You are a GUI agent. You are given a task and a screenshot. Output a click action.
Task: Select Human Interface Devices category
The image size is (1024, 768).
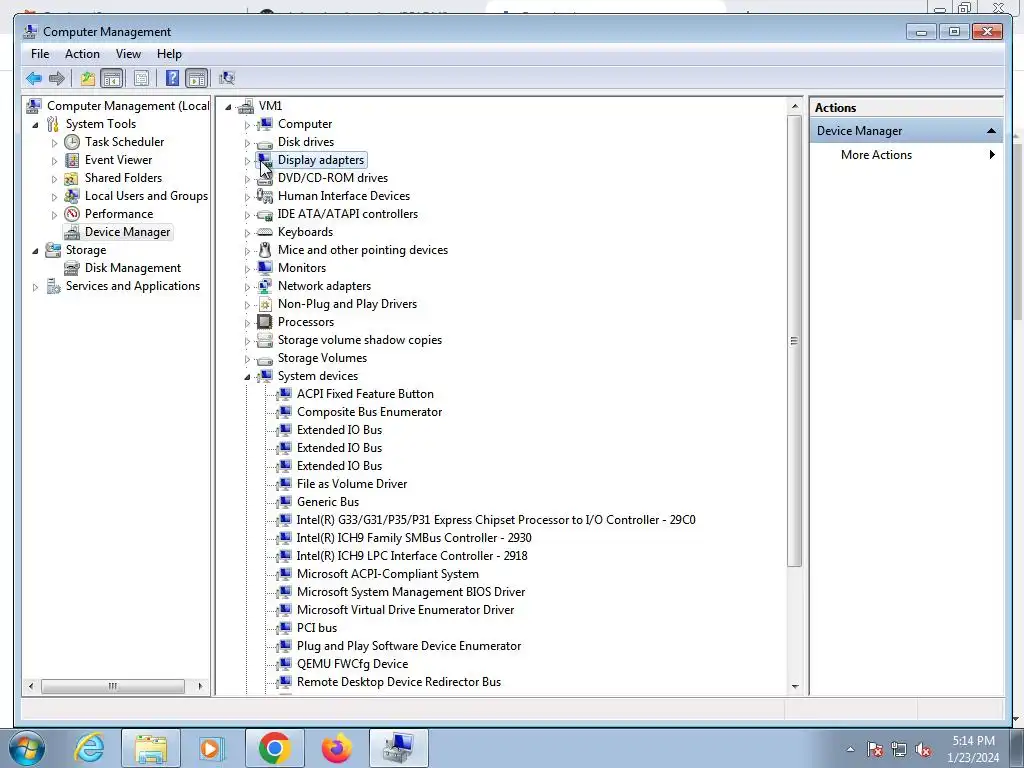click(344, 196)
